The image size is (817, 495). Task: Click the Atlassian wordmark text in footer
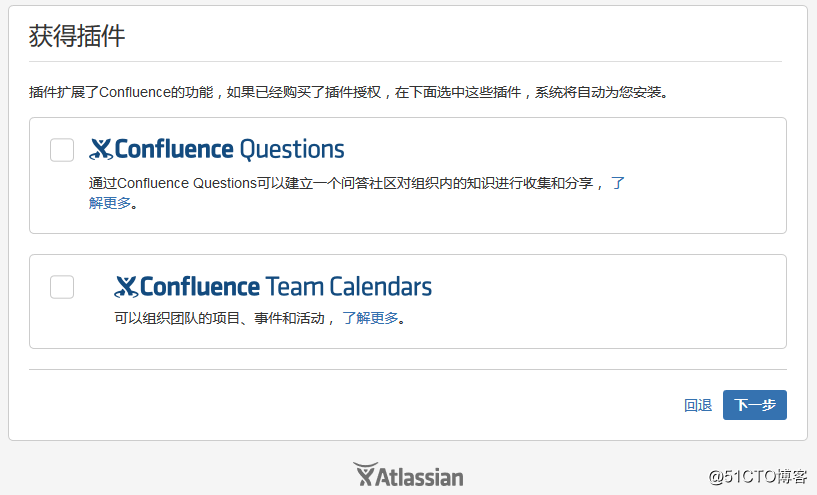click(x=419, y=477)
